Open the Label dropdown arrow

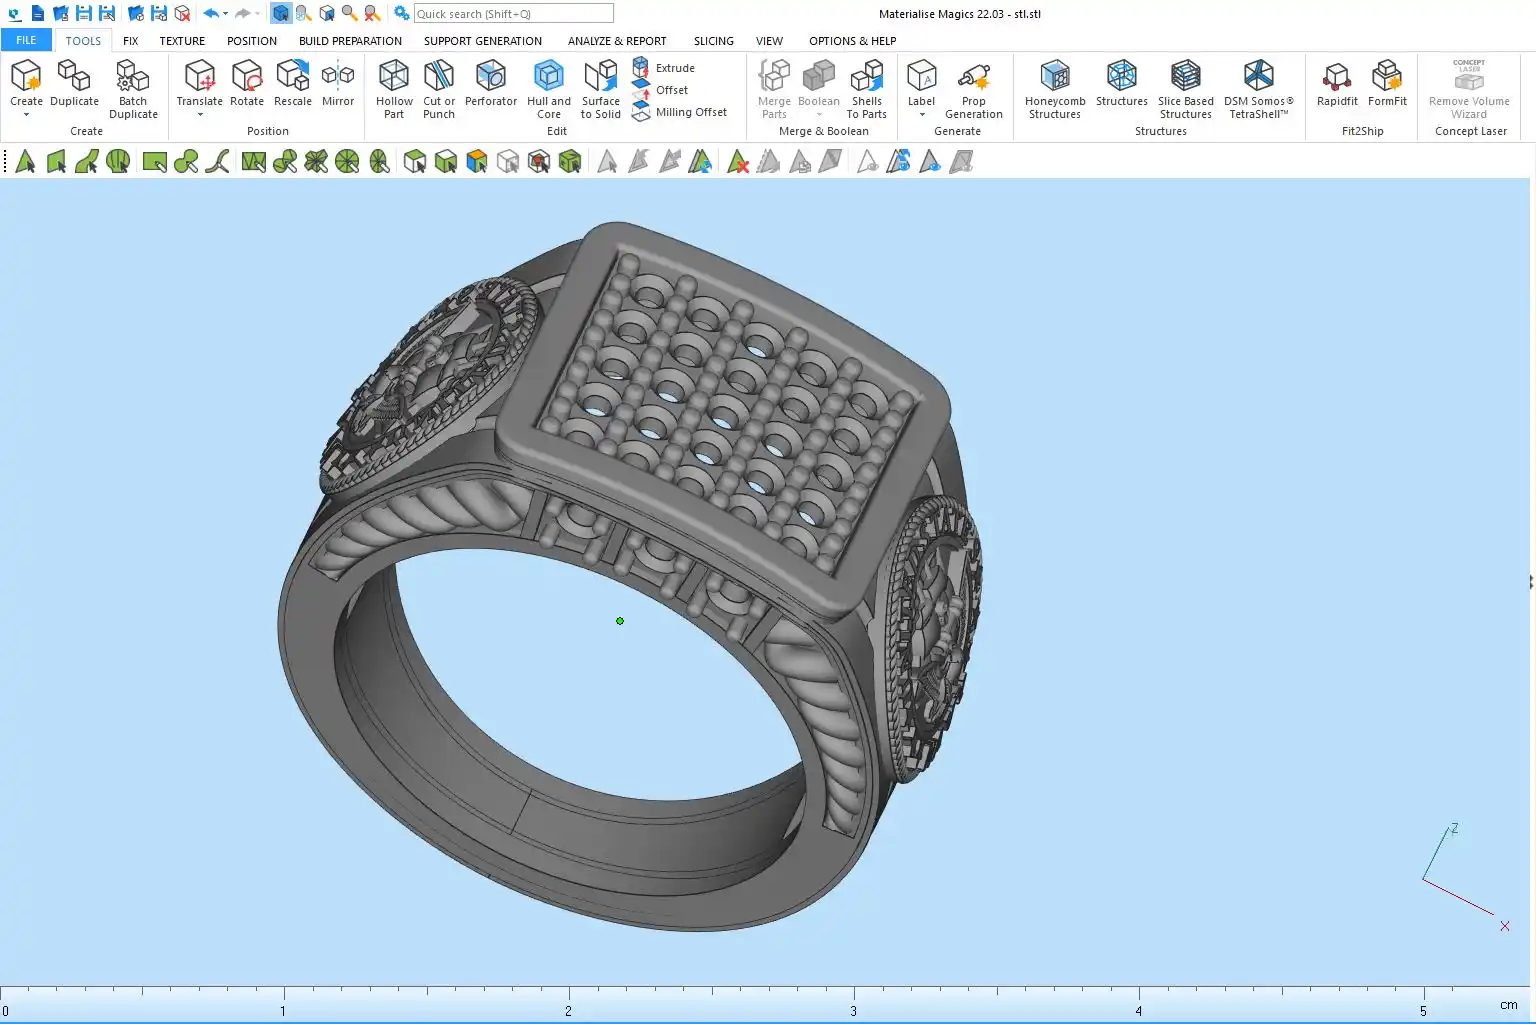tap(921, 115)
